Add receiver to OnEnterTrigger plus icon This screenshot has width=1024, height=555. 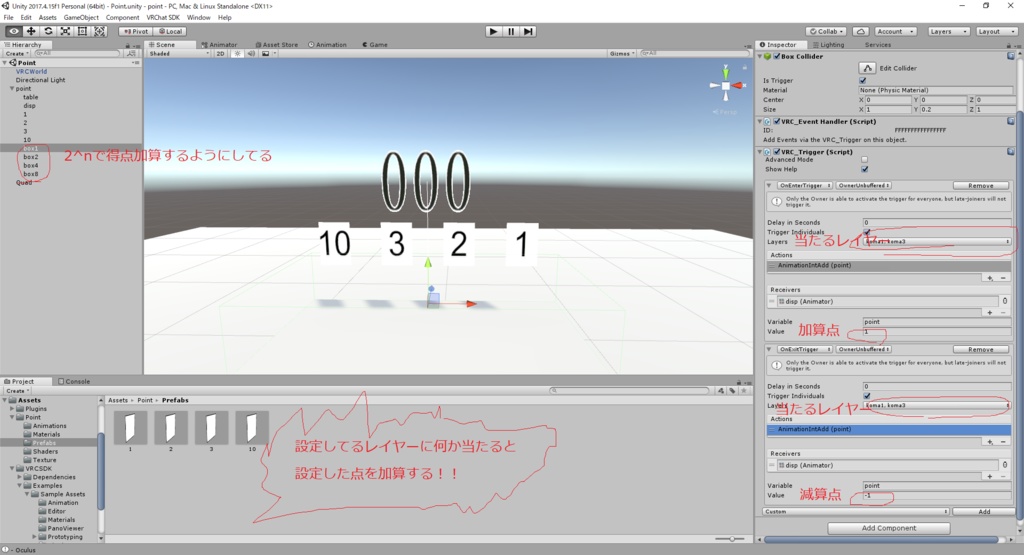pos(990,313)
